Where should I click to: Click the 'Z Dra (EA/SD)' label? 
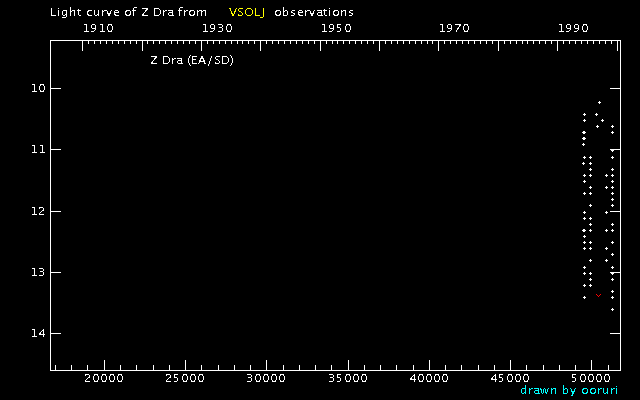click(x=192, y=60)
